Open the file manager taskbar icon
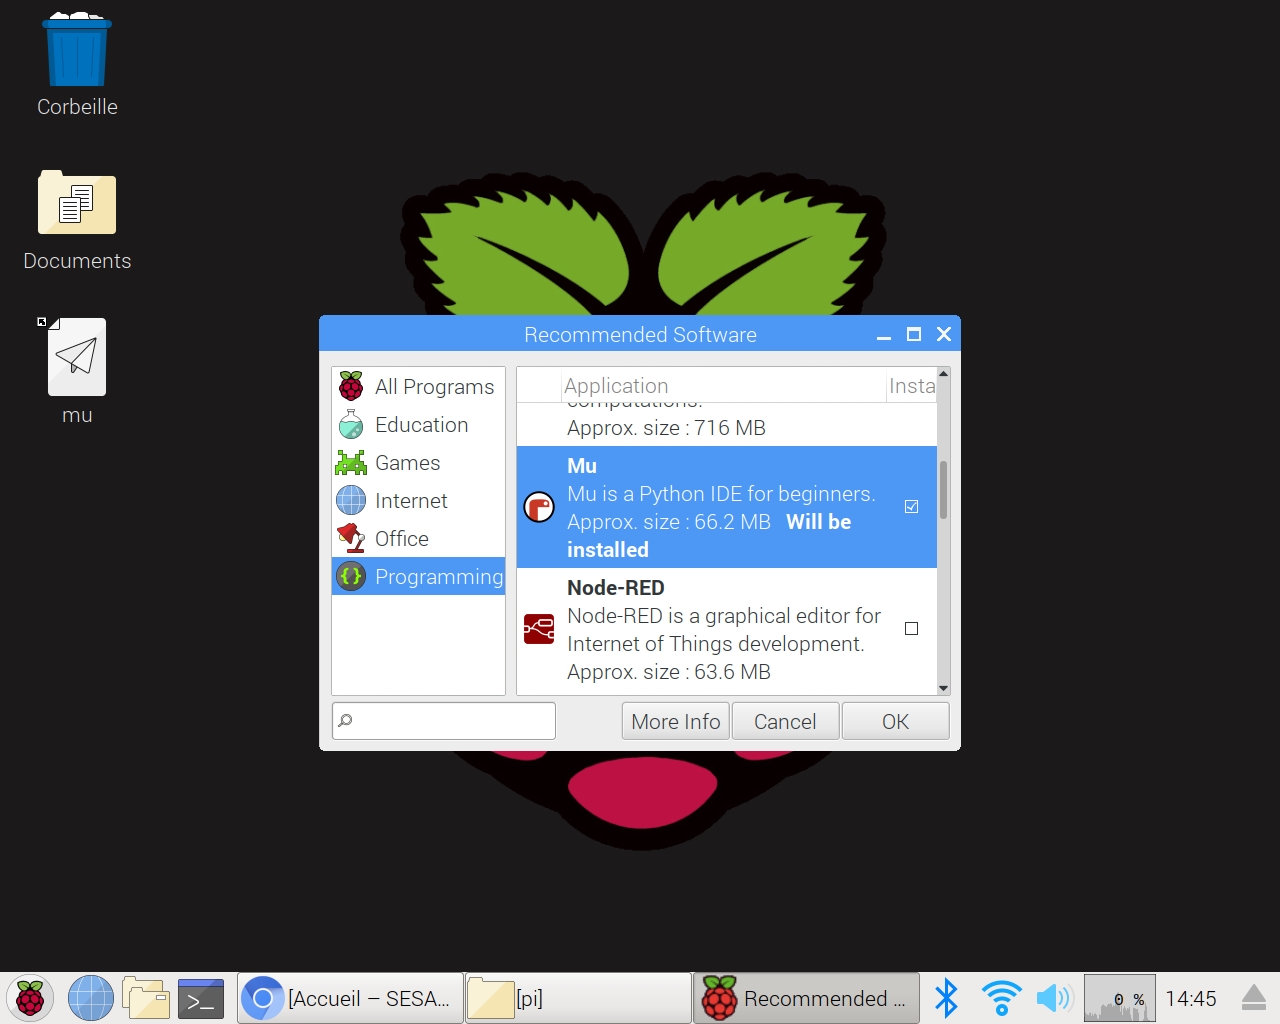 point(146,998)
